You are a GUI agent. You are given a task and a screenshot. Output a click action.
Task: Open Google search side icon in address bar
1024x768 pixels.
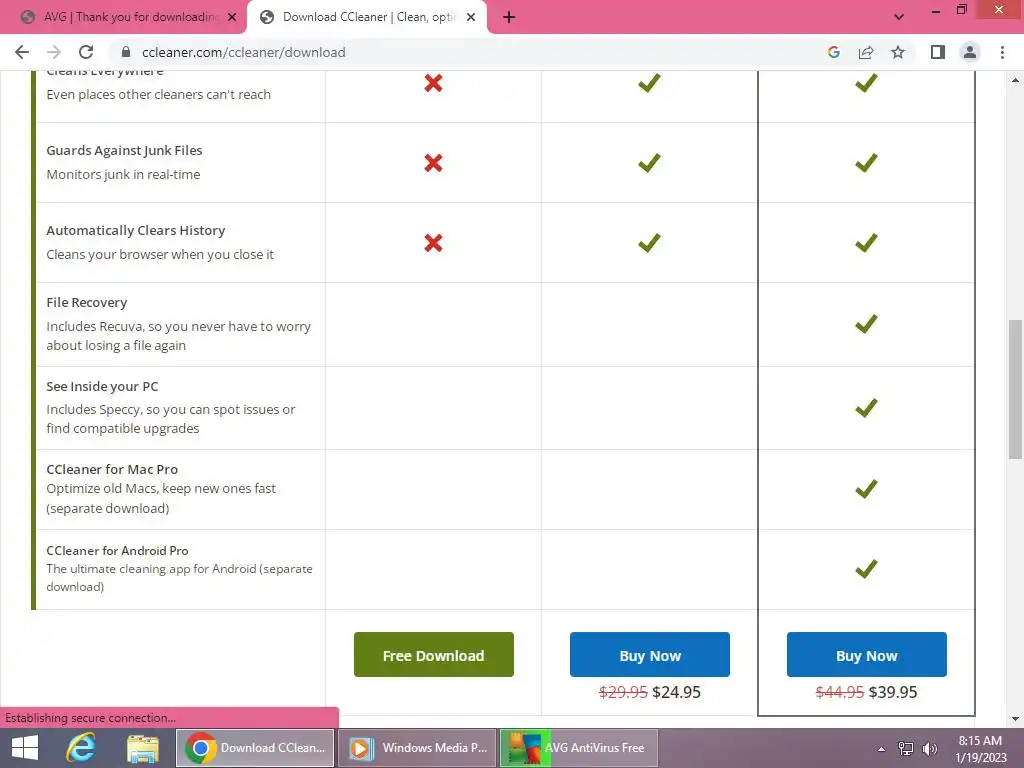833,52
